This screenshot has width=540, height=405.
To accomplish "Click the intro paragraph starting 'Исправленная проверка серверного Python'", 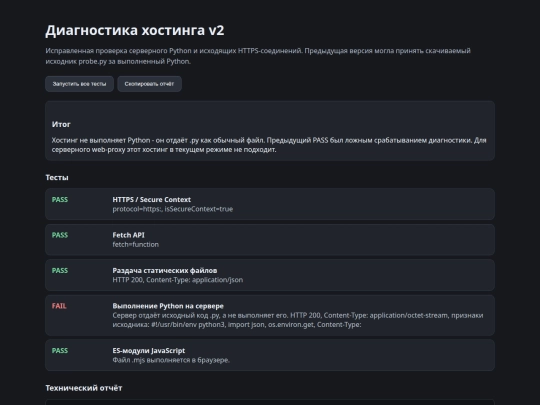I will click(258, 56).
